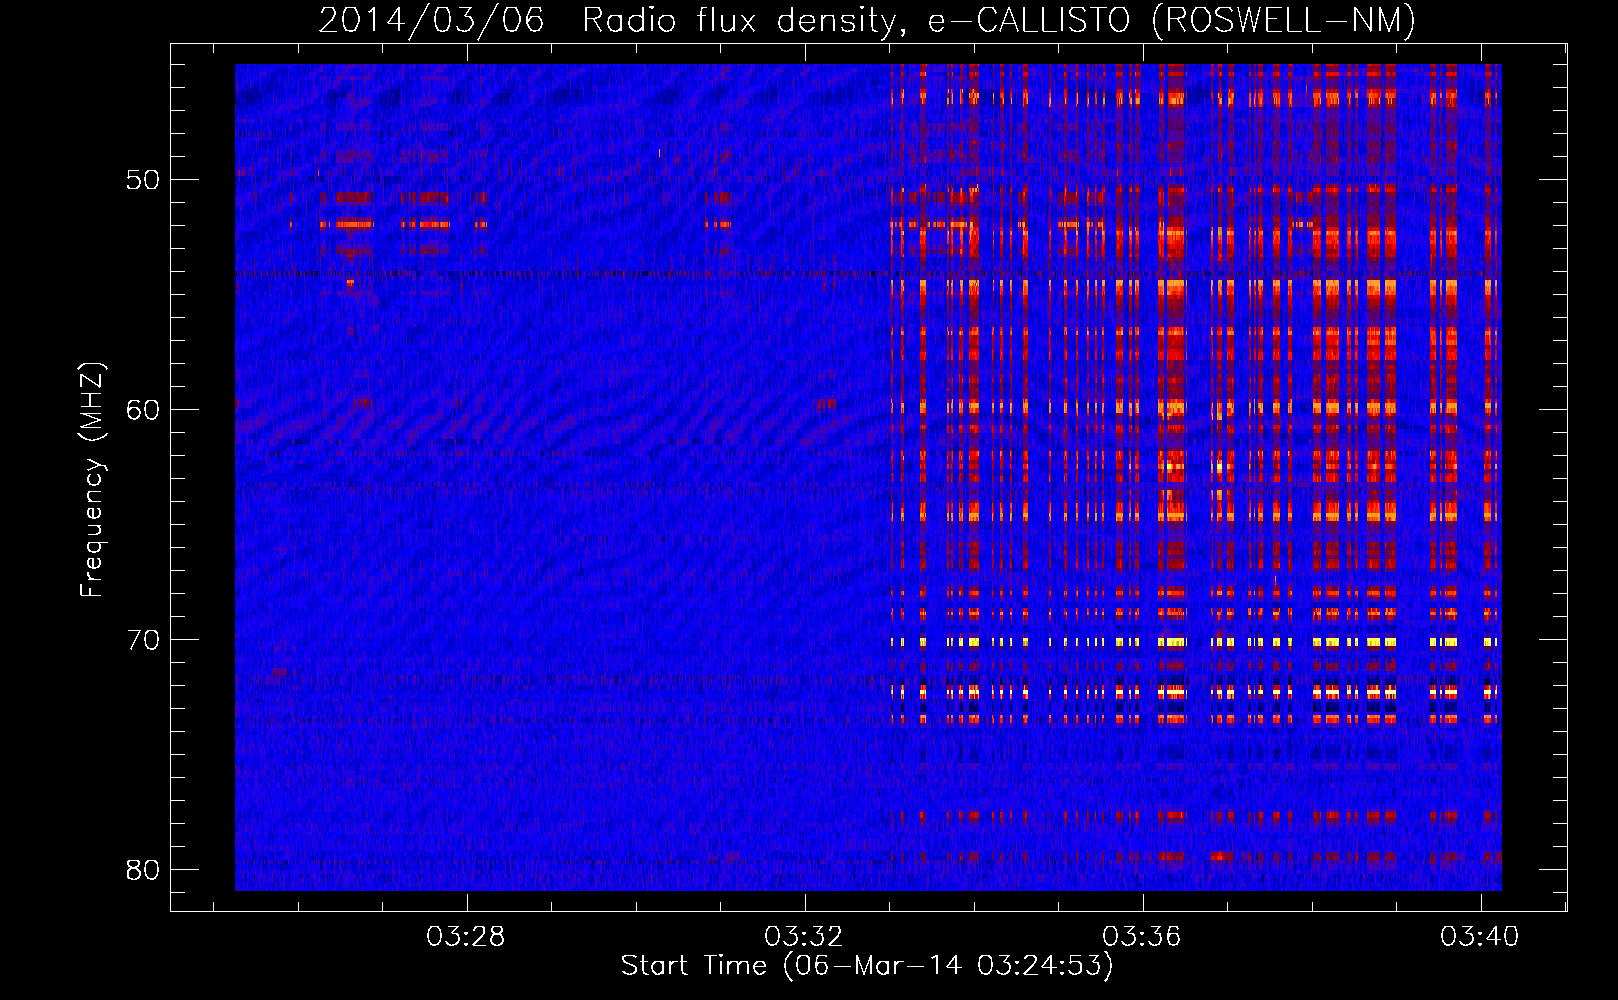Click the plot title mentioning e-CALLISTO (ROSWELL-NM)
Screen dimensions: 1618x1000
click(x=867, y=20)
